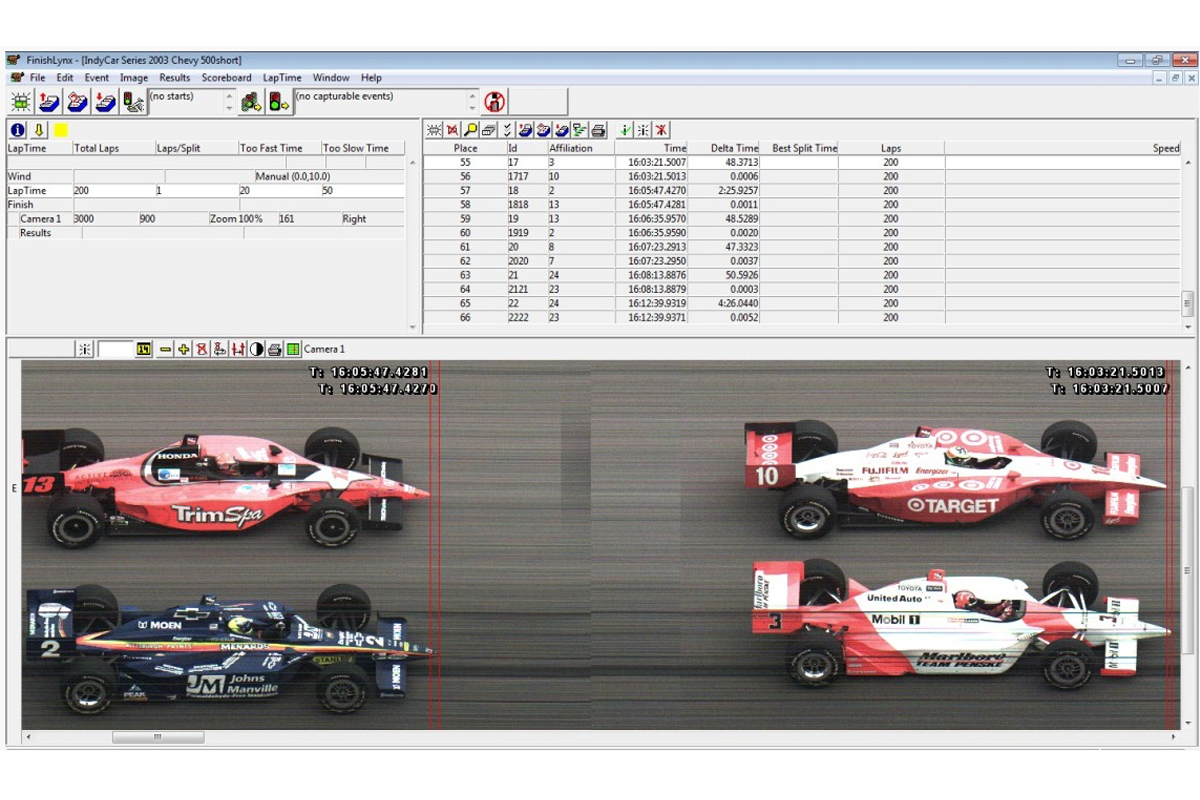1200x800 pixels.
Task: Open the Event menu
Action: pos(97,78)
